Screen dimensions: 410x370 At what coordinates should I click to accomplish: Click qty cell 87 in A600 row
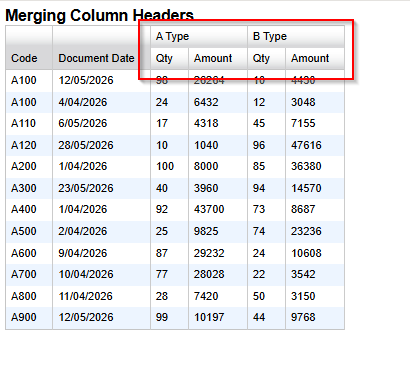pos(169,253)
